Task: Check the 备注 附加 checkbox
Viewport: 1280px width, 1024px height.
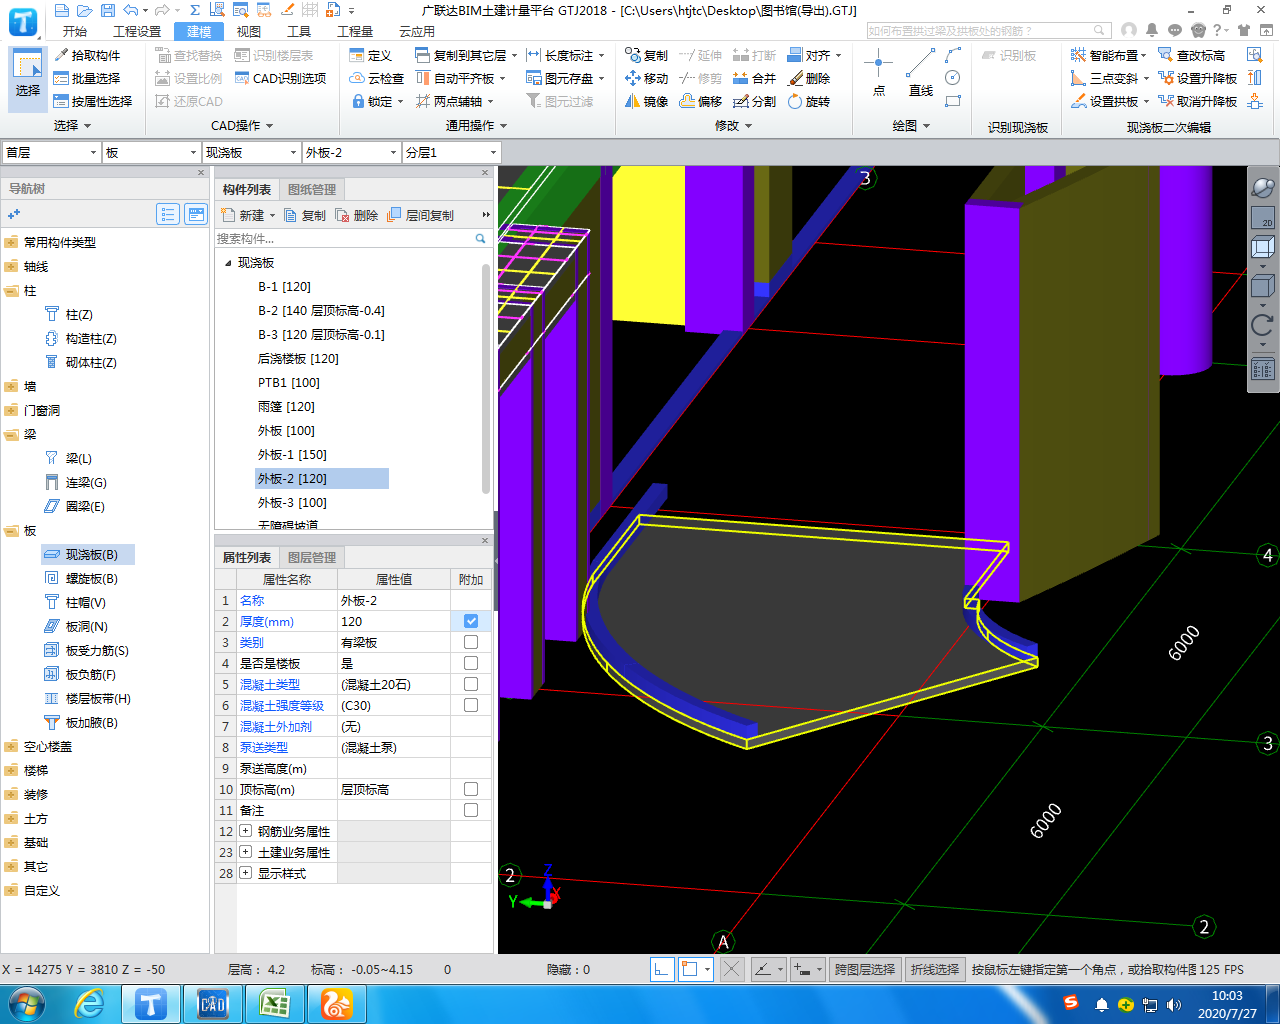Action: (471, 810)
